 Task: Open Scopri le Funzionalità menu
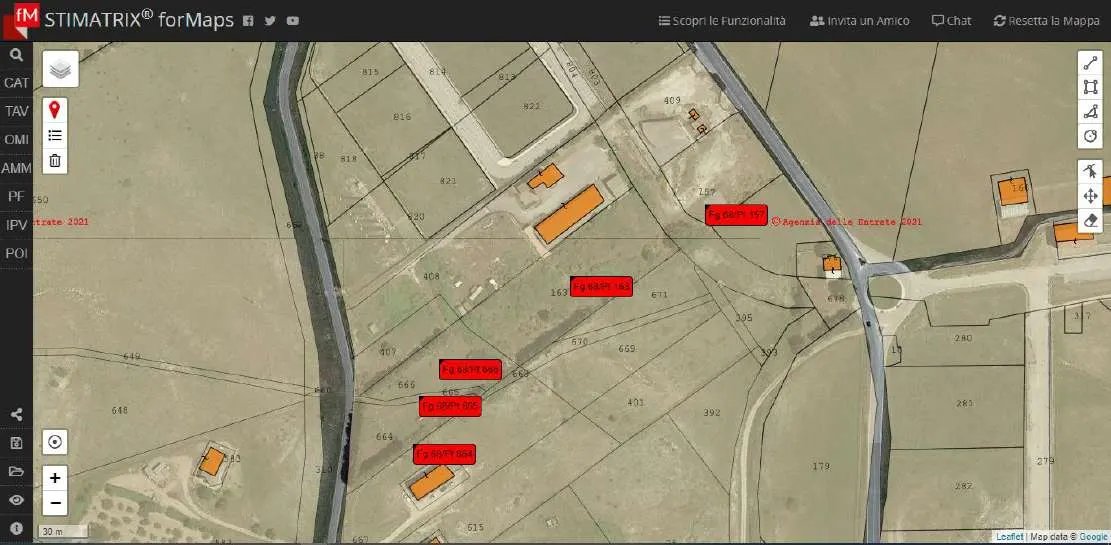point(722,21)
